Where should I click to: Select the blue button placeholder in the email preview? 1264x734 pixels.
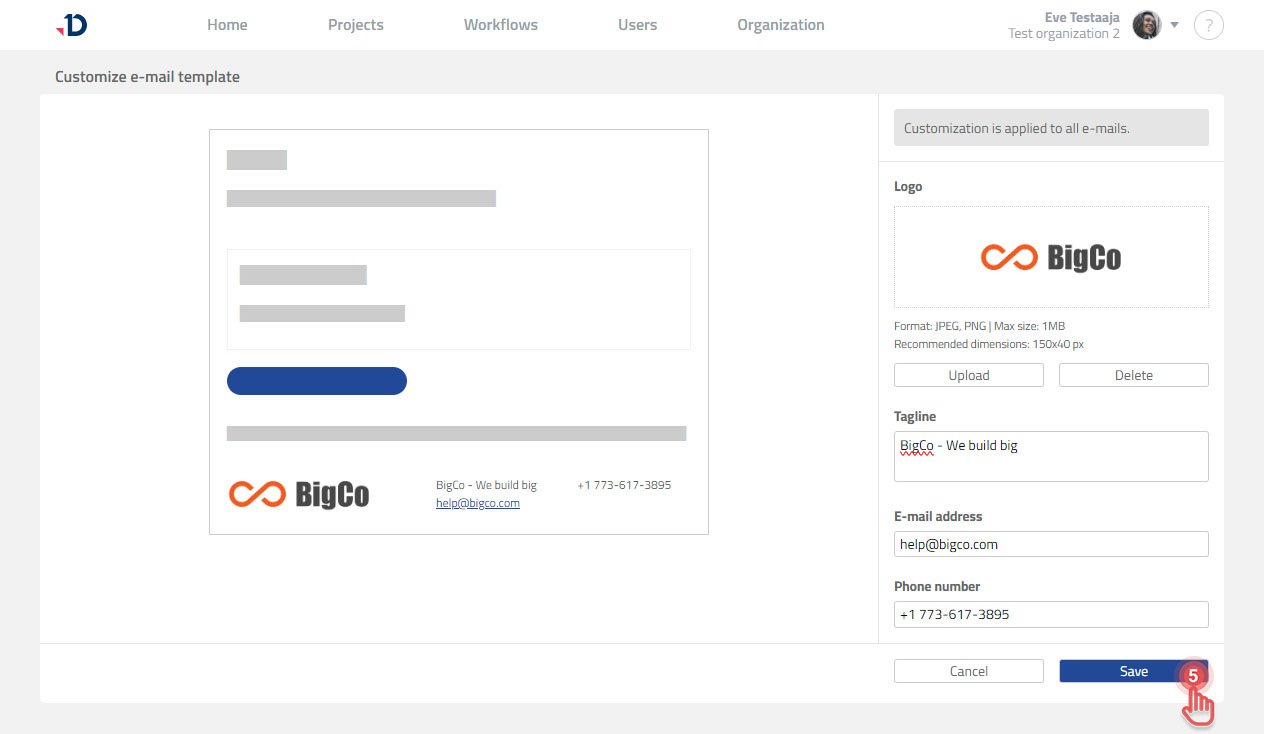pyautogui.click(x=317, y=381)
